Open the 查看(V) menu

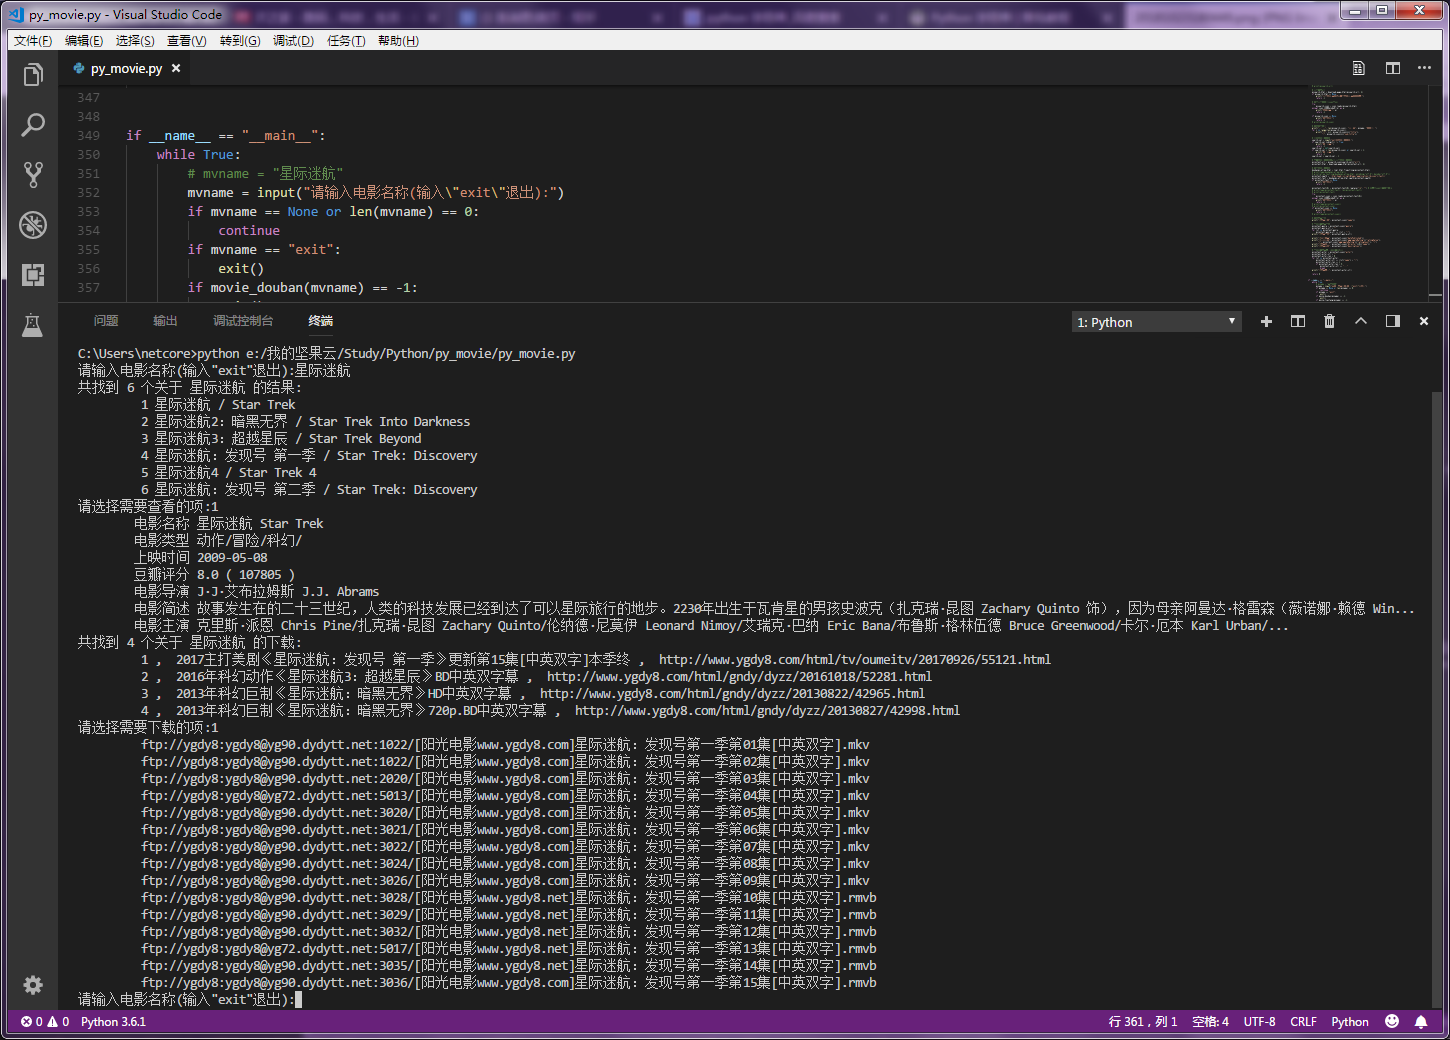click(x=187, y=41)
